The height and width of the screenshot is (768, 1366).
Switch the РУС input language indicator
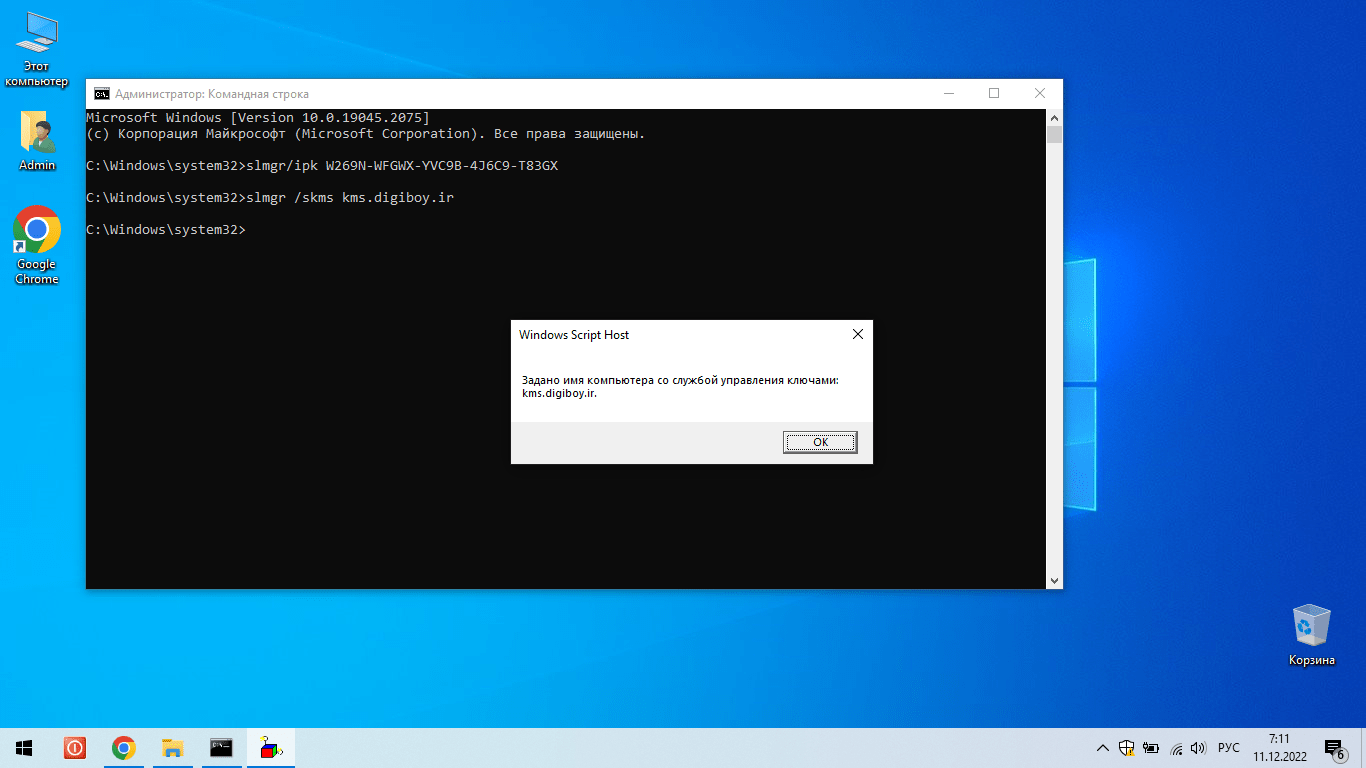(1229, 748)
